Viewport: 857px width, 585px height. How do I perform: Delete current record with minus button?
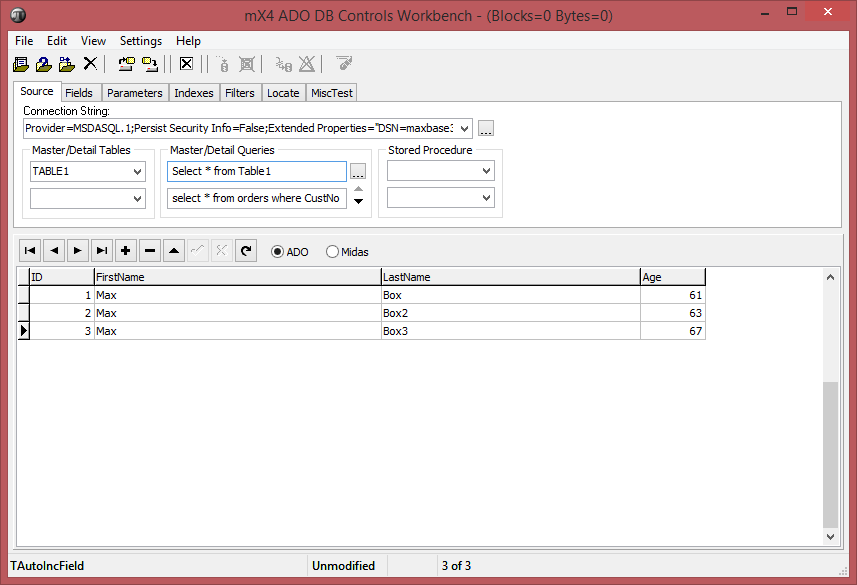coord(150,251)
